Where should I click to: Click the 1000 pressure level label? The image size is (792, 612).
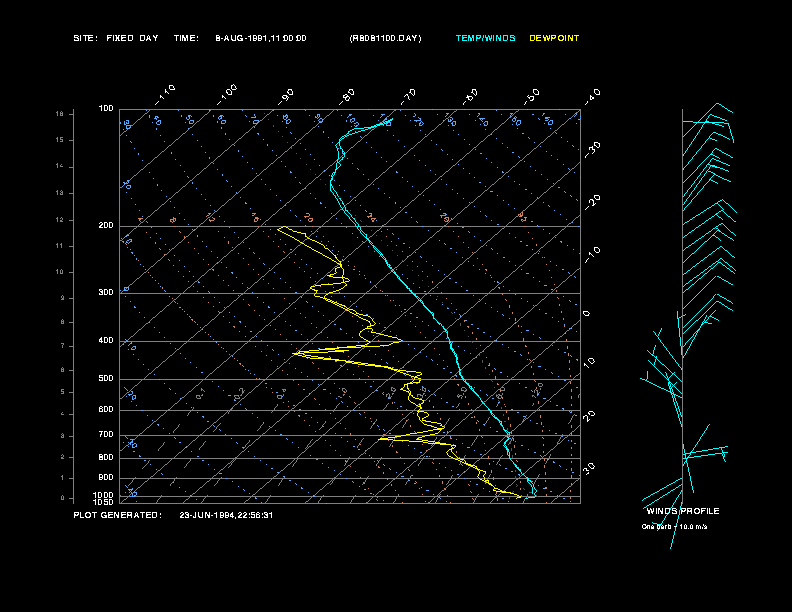click(104, 495)
